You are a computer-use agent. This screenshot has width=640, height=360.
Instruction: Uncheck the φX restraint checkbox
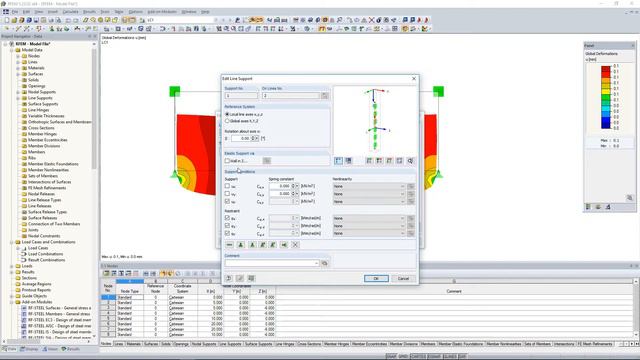[x=227, y=218]
